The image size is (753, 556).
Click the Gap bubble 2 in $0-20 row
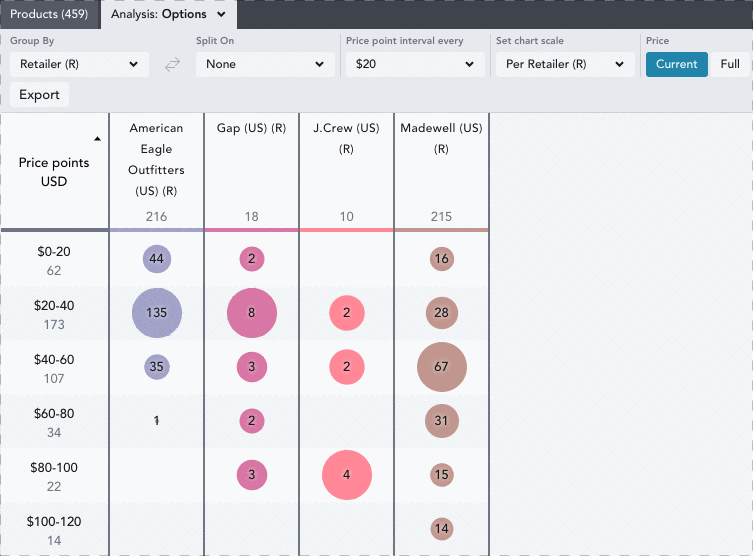point(252,259)
